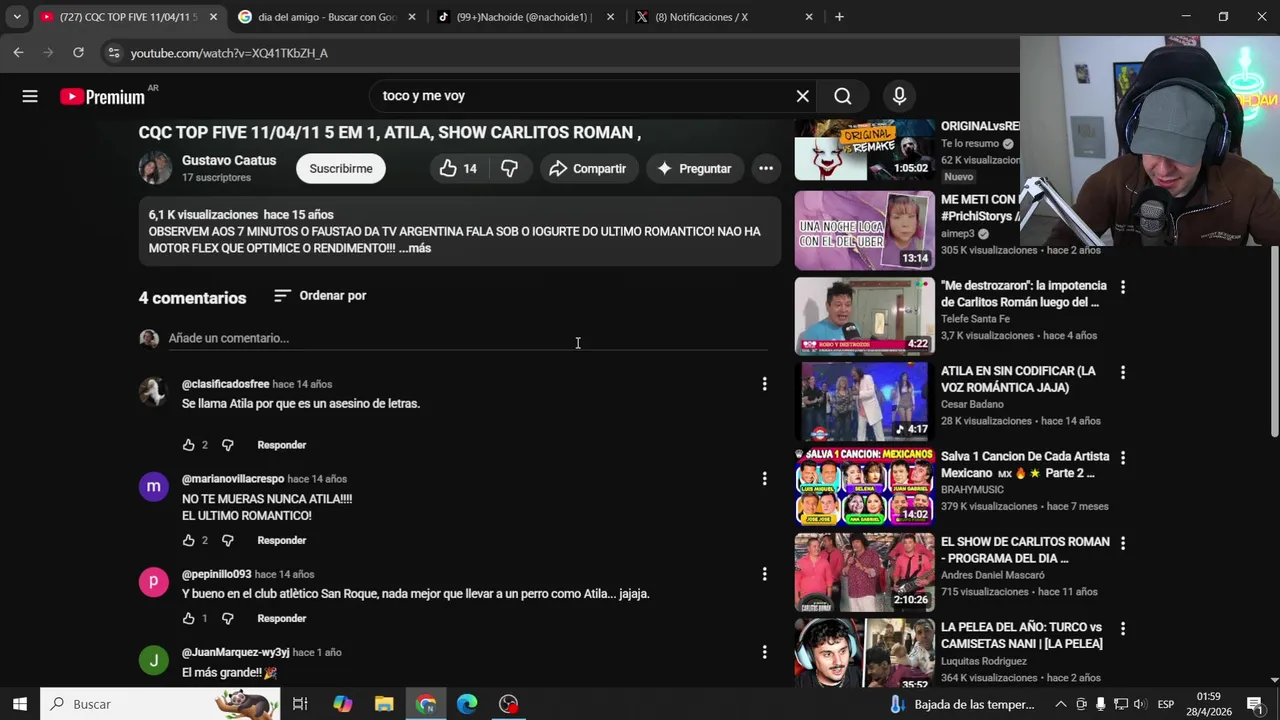Play Salva 1 Cancion 14:02 thumbnail

(865, 487)
